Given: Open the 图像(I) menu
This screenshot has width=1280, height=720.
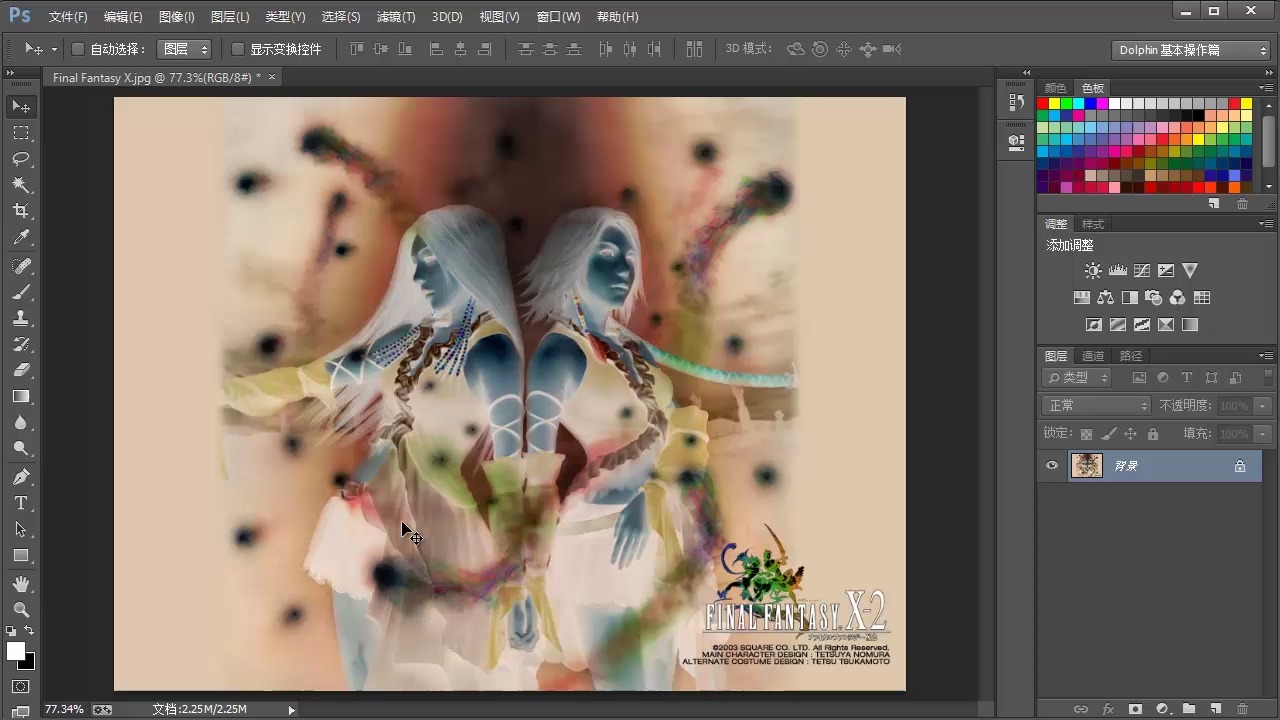Looking at the screenshot, I should coord(177,17).
